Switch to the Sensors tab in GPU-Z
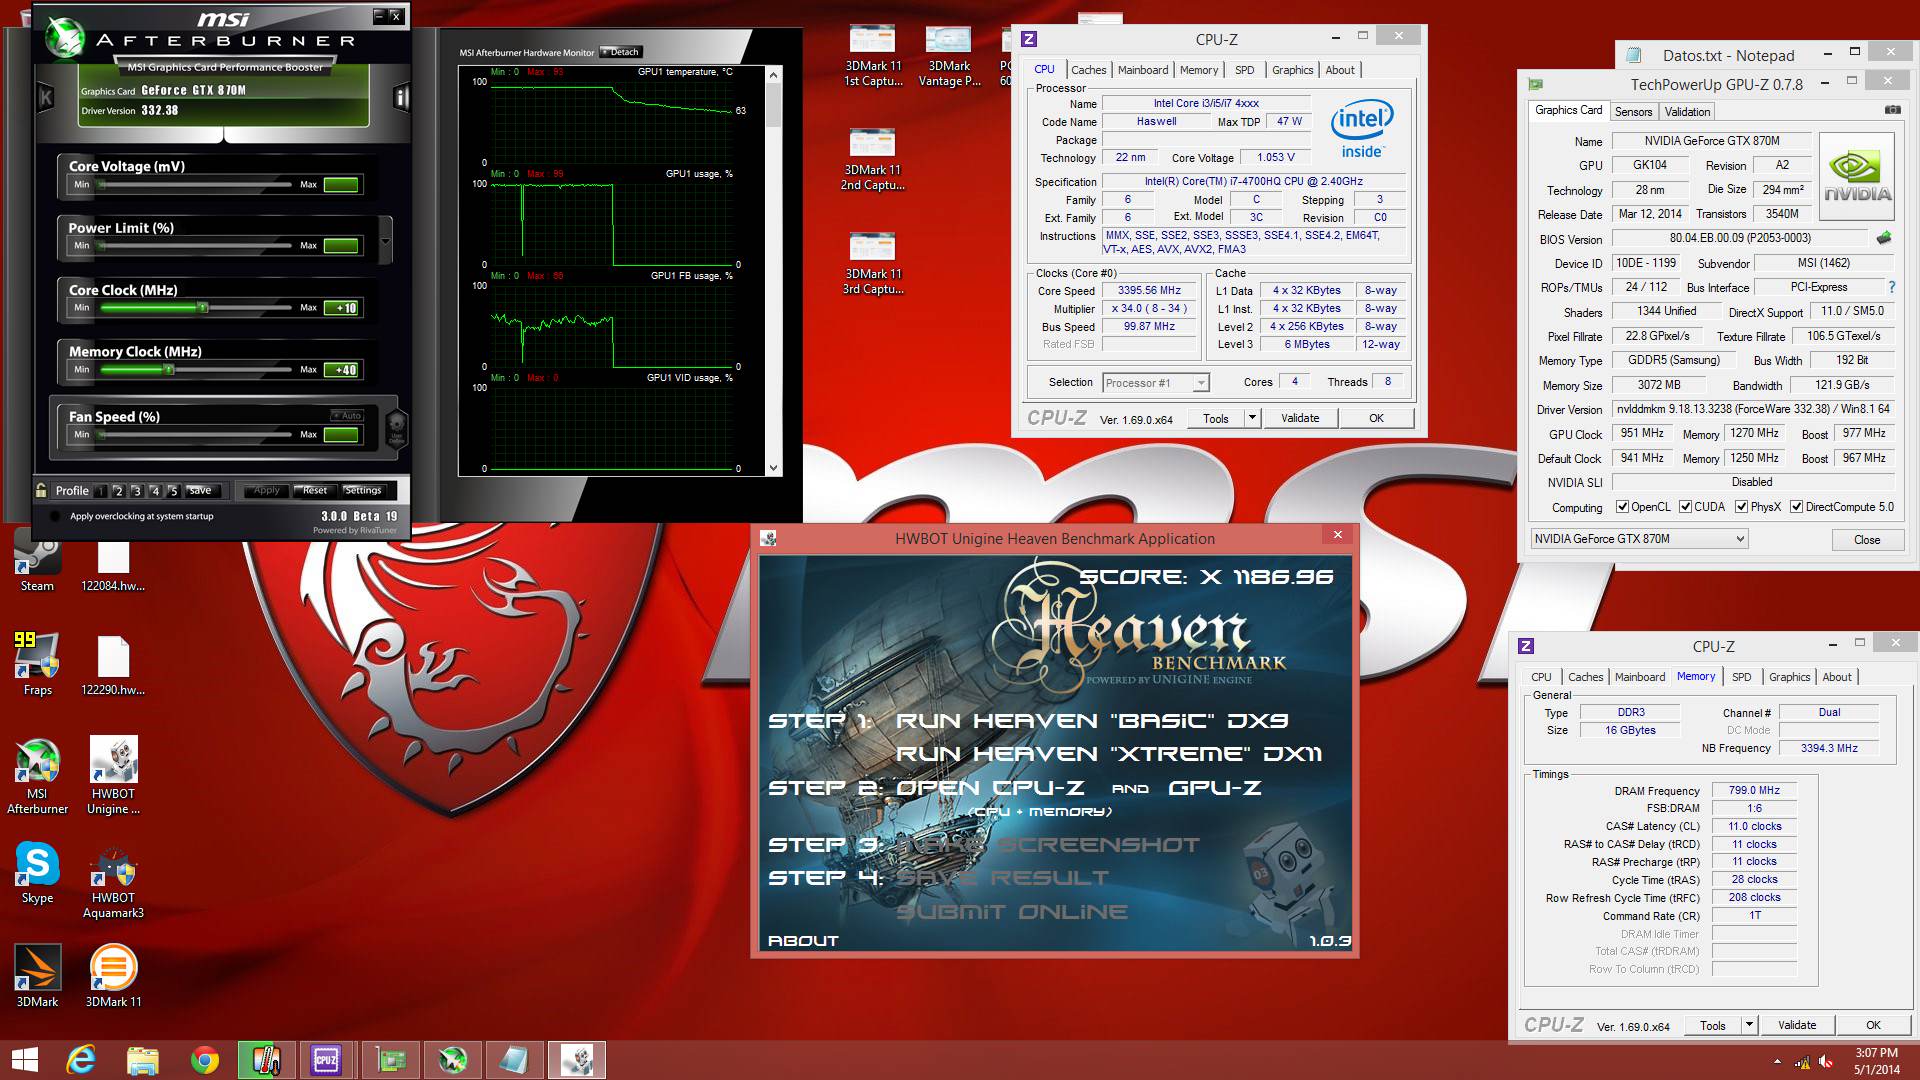This screenshot has height=1080, width=1920. point(1633,112)
